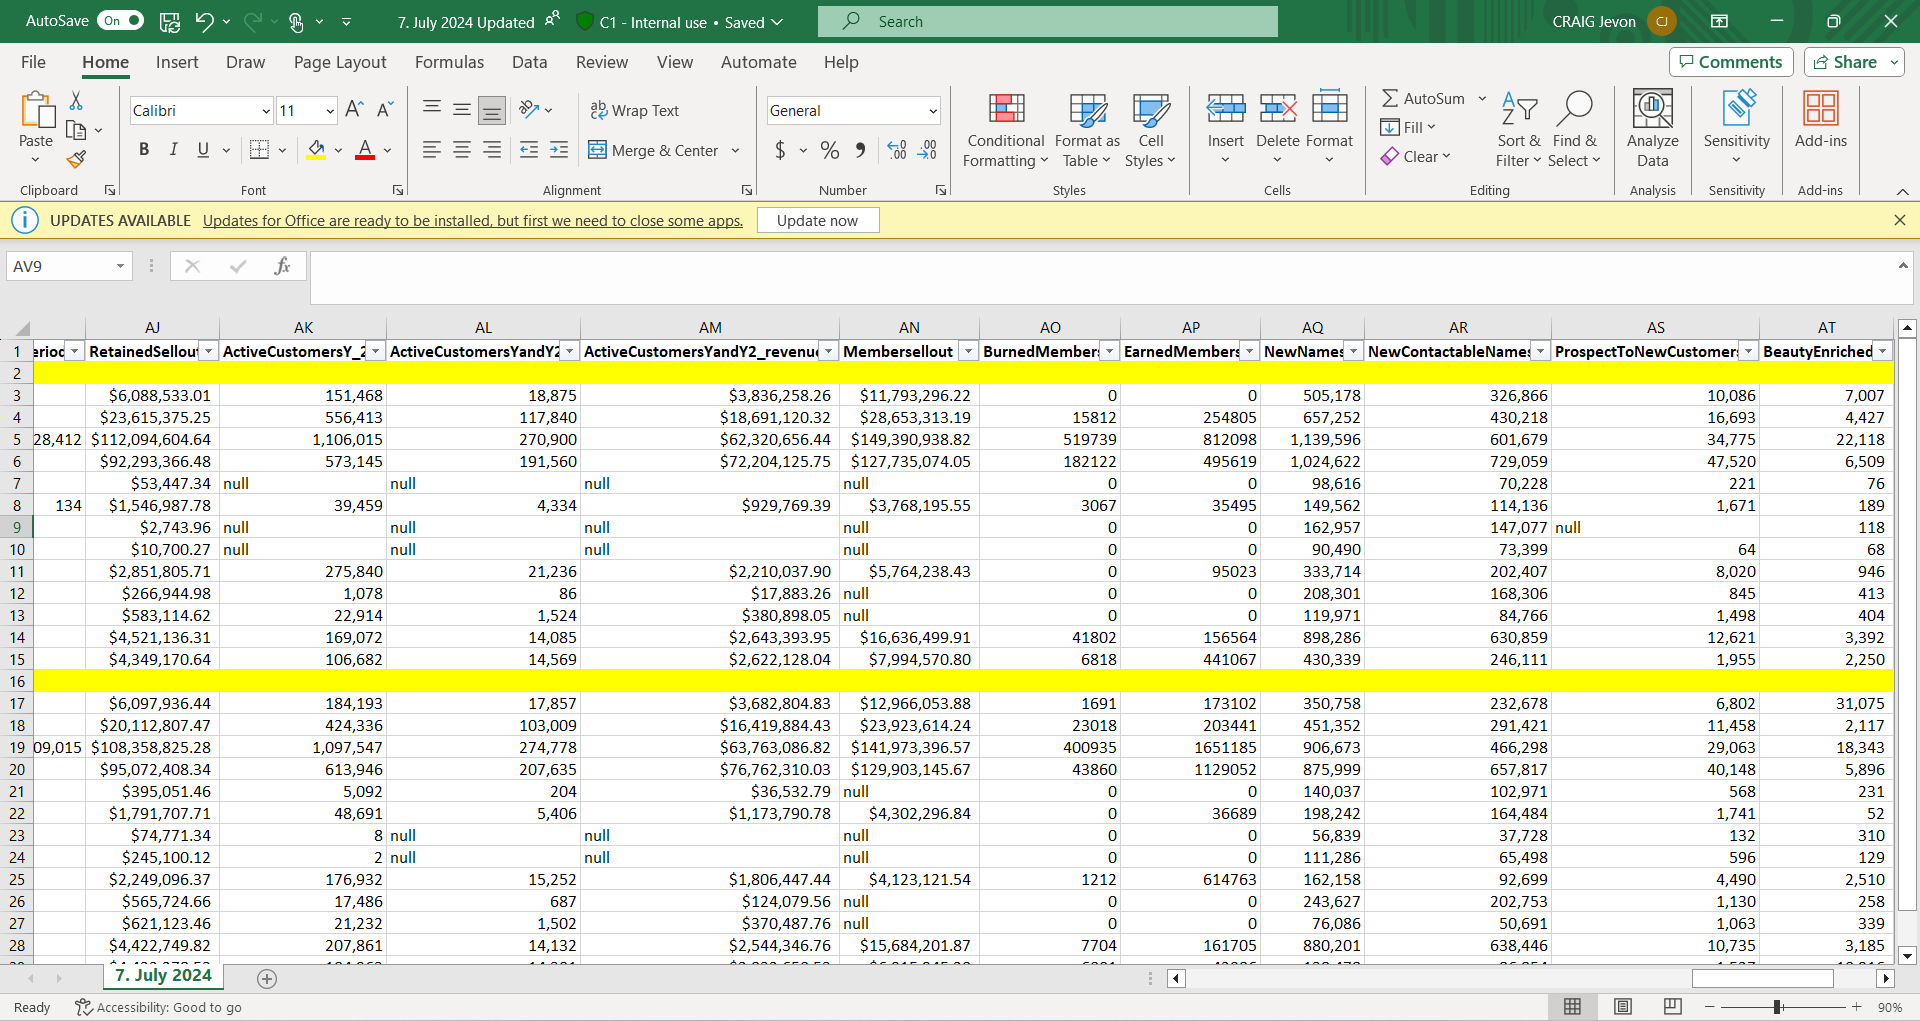Toggle bold formatting
The height and width of the screenshot is (1021, 1920).
[144, 150]
